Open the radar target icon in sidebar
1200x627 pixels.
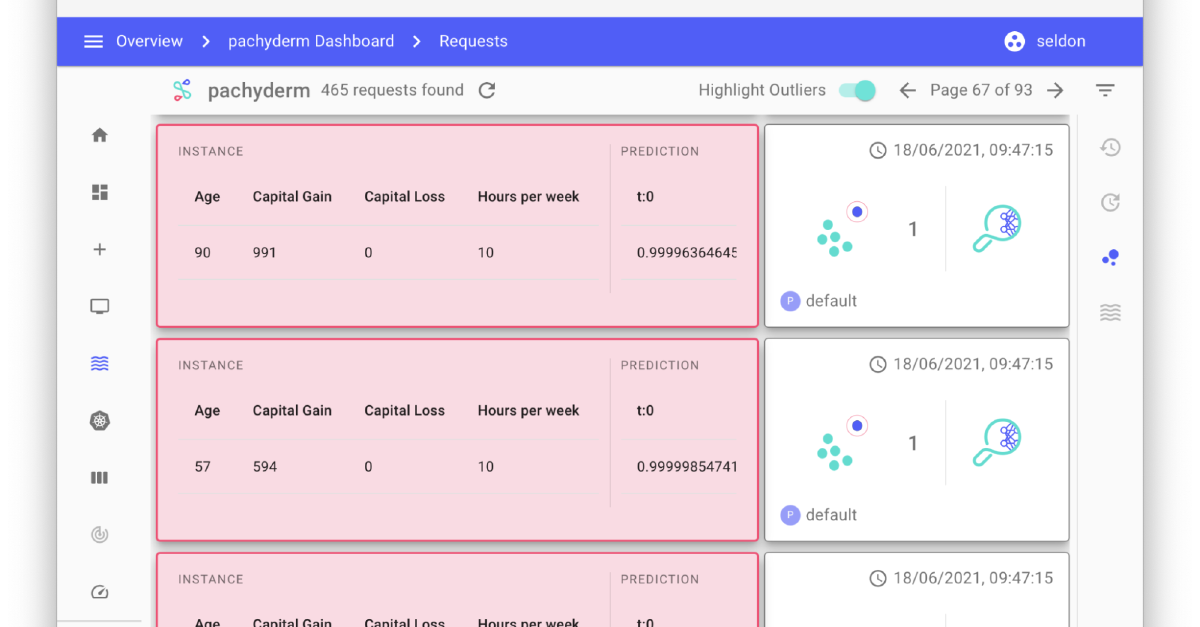pos(99,535)
